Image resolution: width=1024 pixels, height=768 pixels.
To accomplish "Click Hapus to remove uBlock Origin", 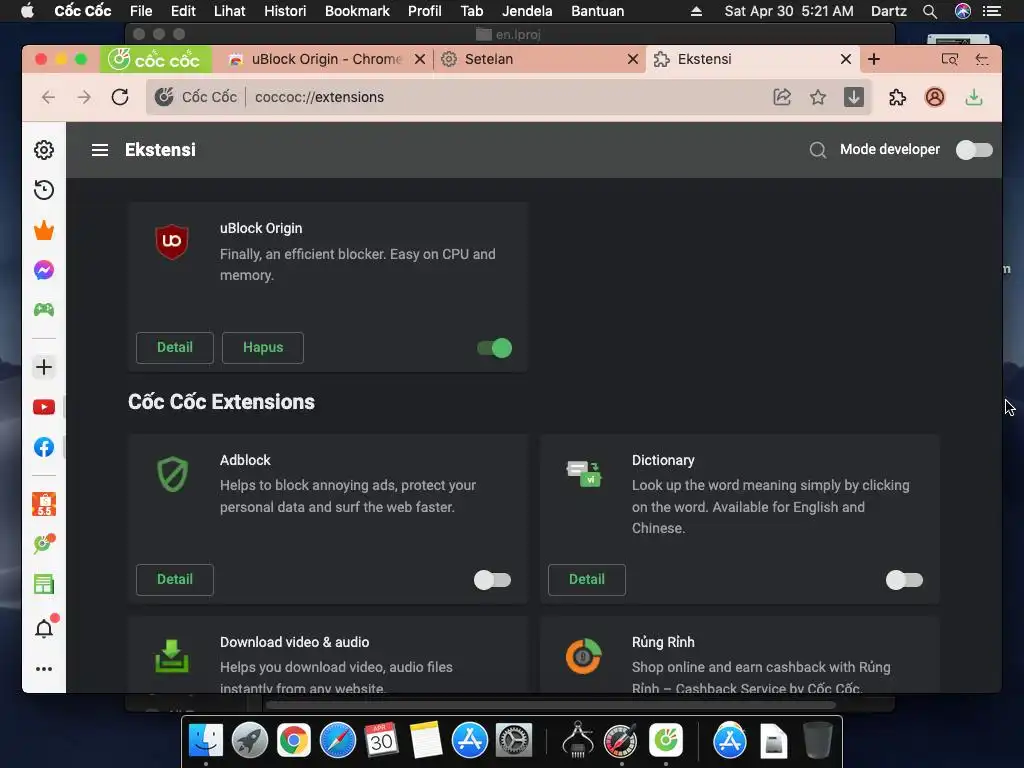I will click(263, 347).
